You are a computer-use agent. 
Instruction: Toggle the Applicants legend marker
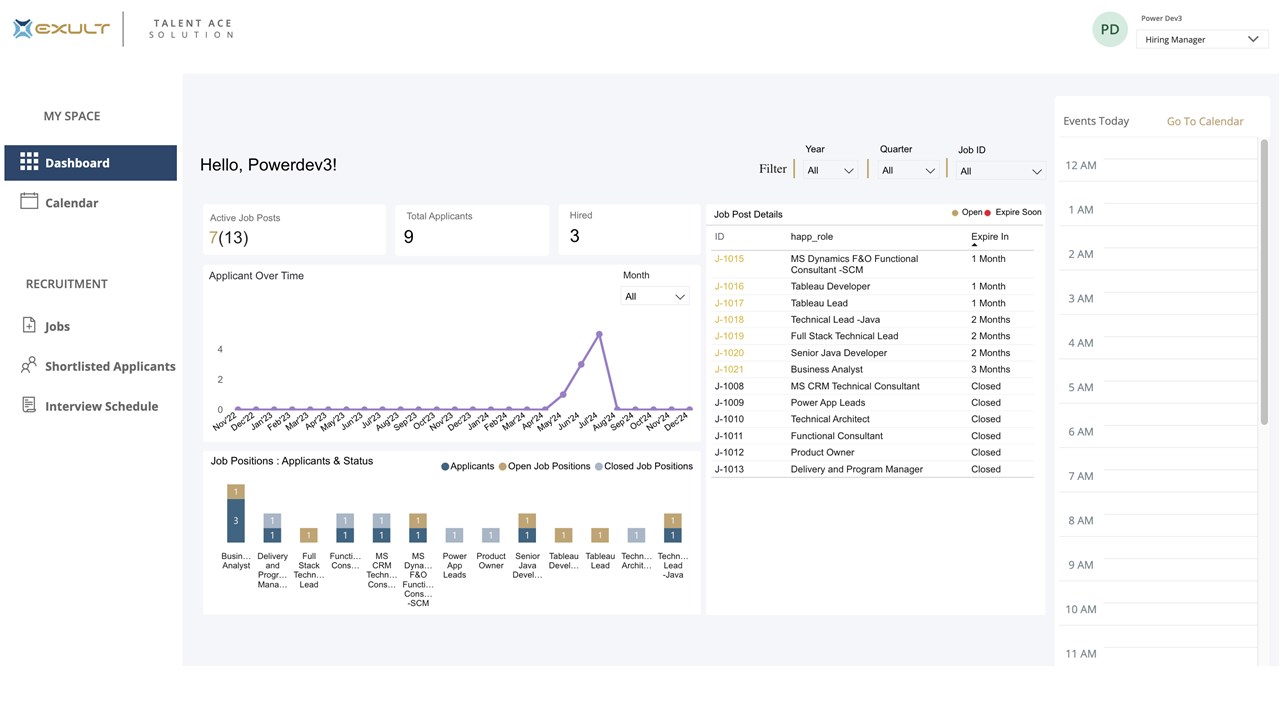(x=445, y=466)
